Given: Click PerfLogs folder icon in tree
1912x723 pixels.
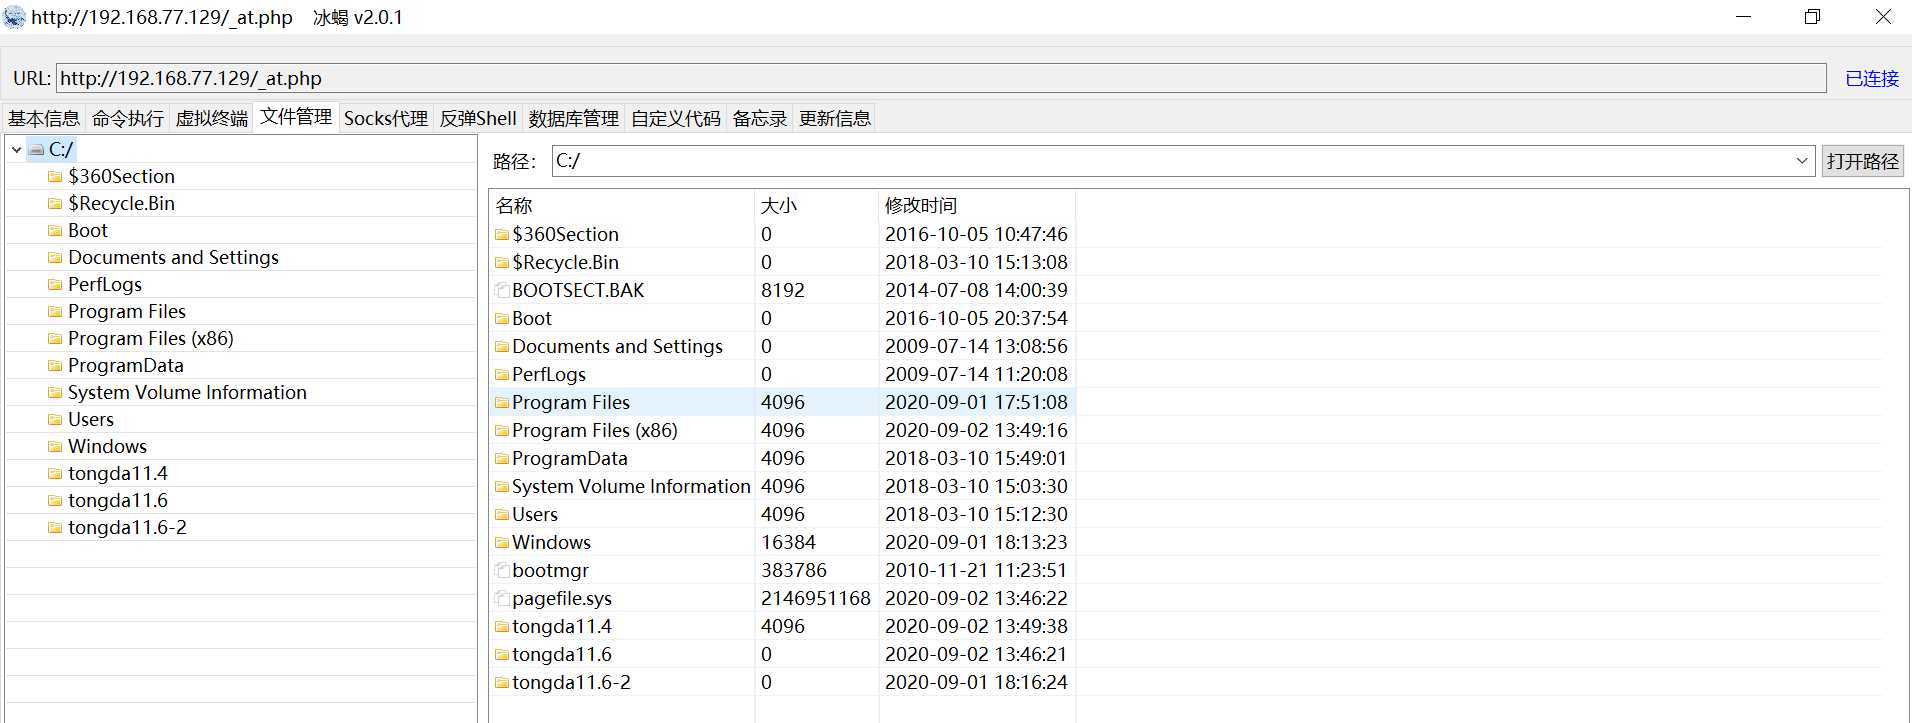Looking at the screenshot, I should coord(55,285).
